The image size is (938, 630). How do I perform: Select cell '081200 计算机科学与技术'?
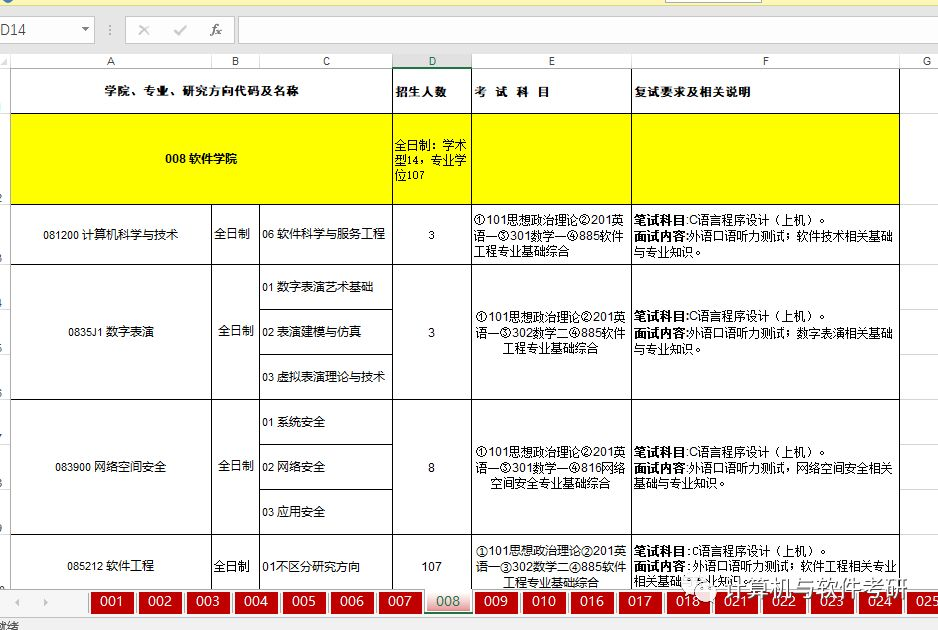[111, 235]
